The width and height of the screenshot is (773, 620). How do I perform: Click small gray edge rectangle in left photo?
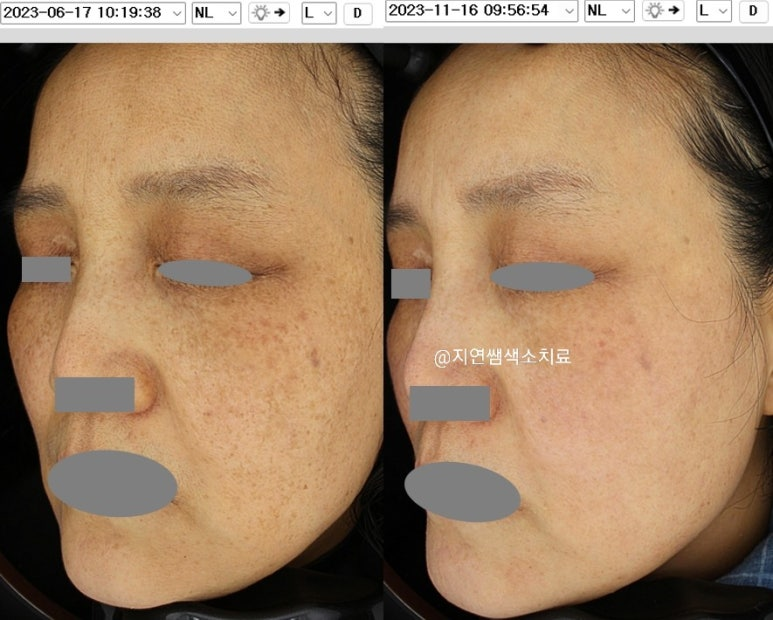[46, 269]
